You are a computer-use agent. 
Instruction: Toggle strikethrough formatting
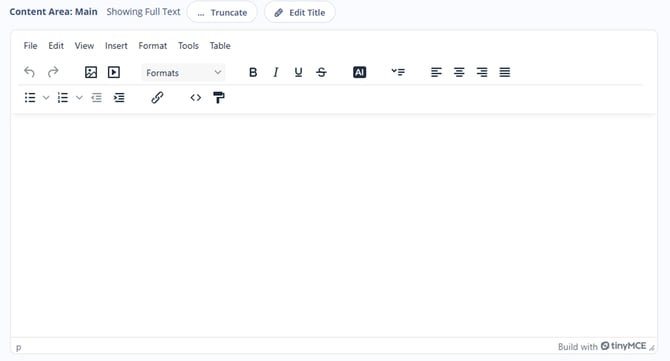click(321, 72)
